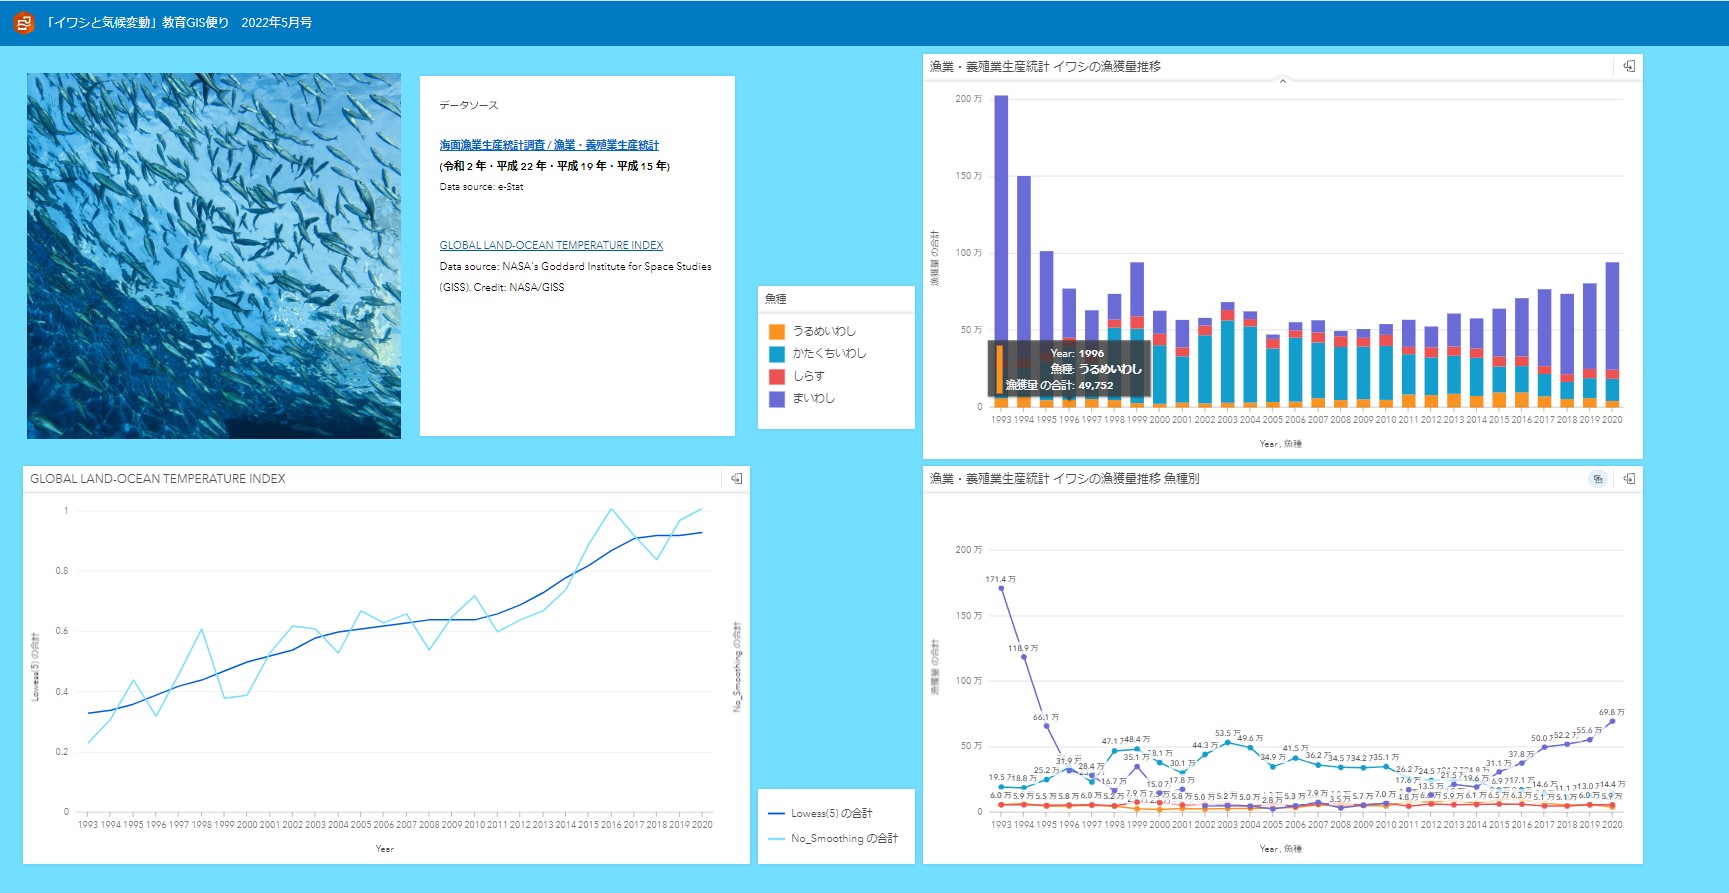Select the しらす legend entry

[808, 376]
